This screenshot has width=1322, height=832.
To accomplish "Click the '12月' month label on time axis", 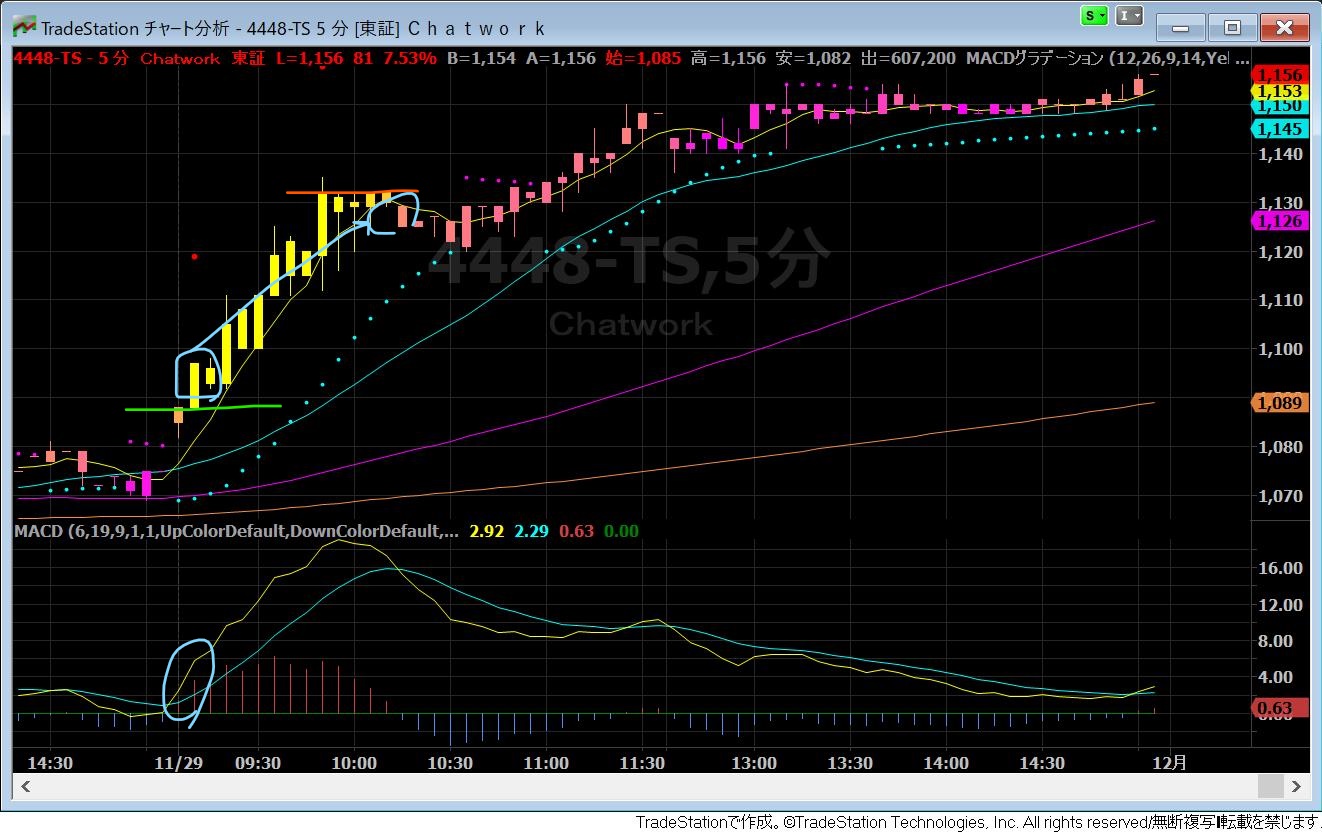I will tap(1171, 763).
